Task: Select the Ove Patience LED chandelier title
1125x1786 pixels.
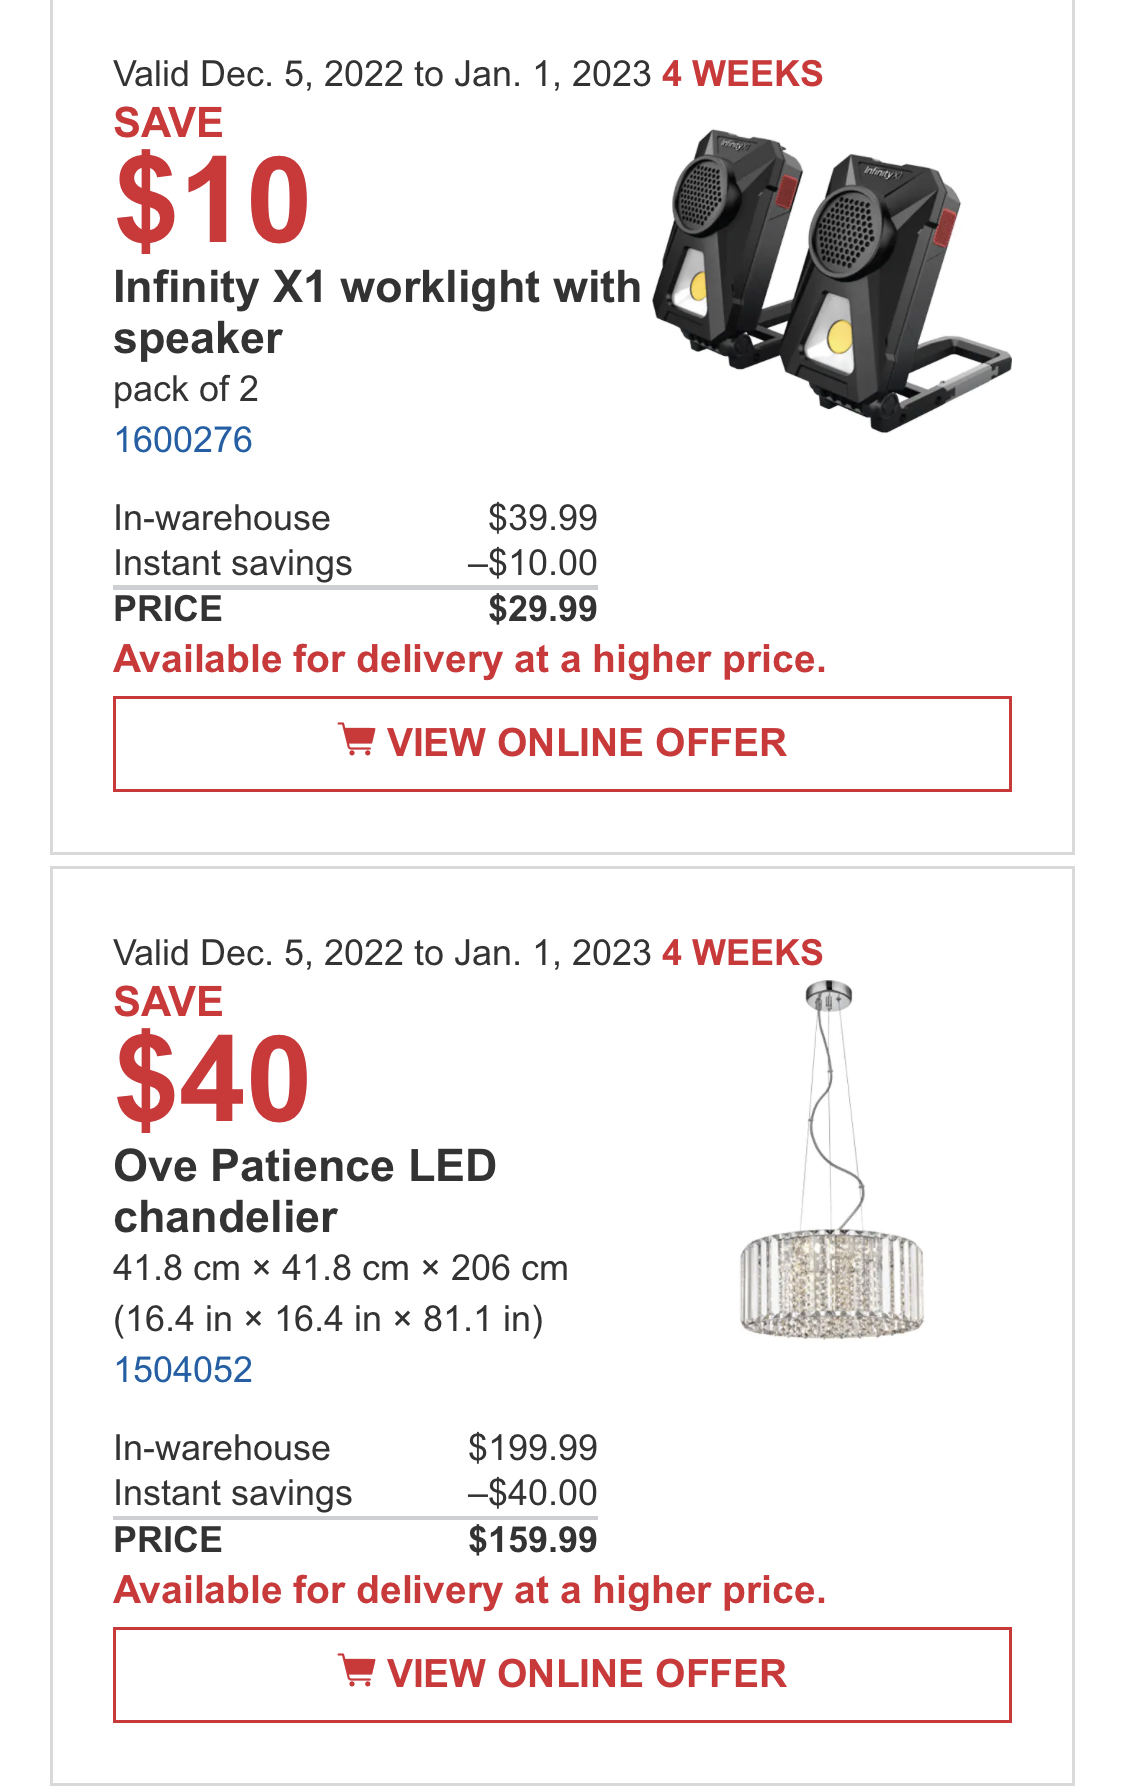Action: [x=305, y=1192]
